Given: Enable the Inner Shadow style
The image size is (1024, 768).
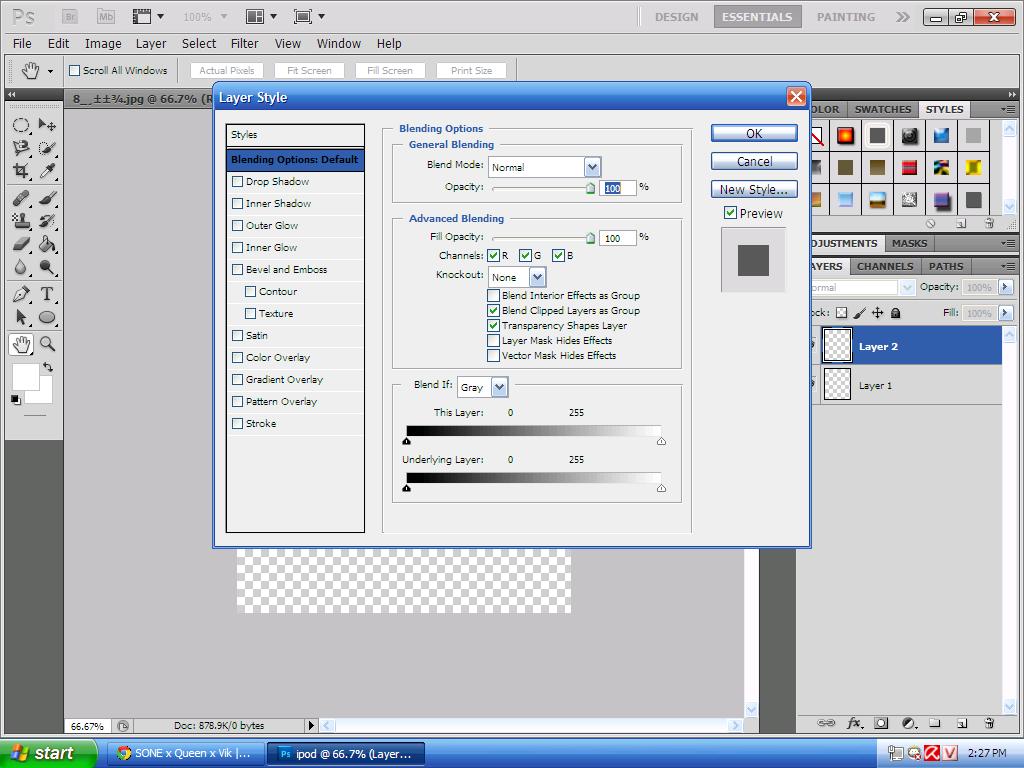Looking at the screenshot, I should click(238, 204).
